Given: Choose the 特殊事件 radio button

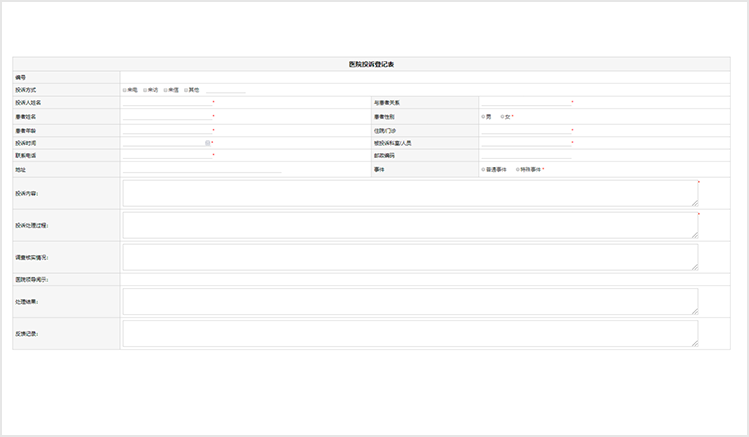Looking at the screenshot, I should 518,169.
